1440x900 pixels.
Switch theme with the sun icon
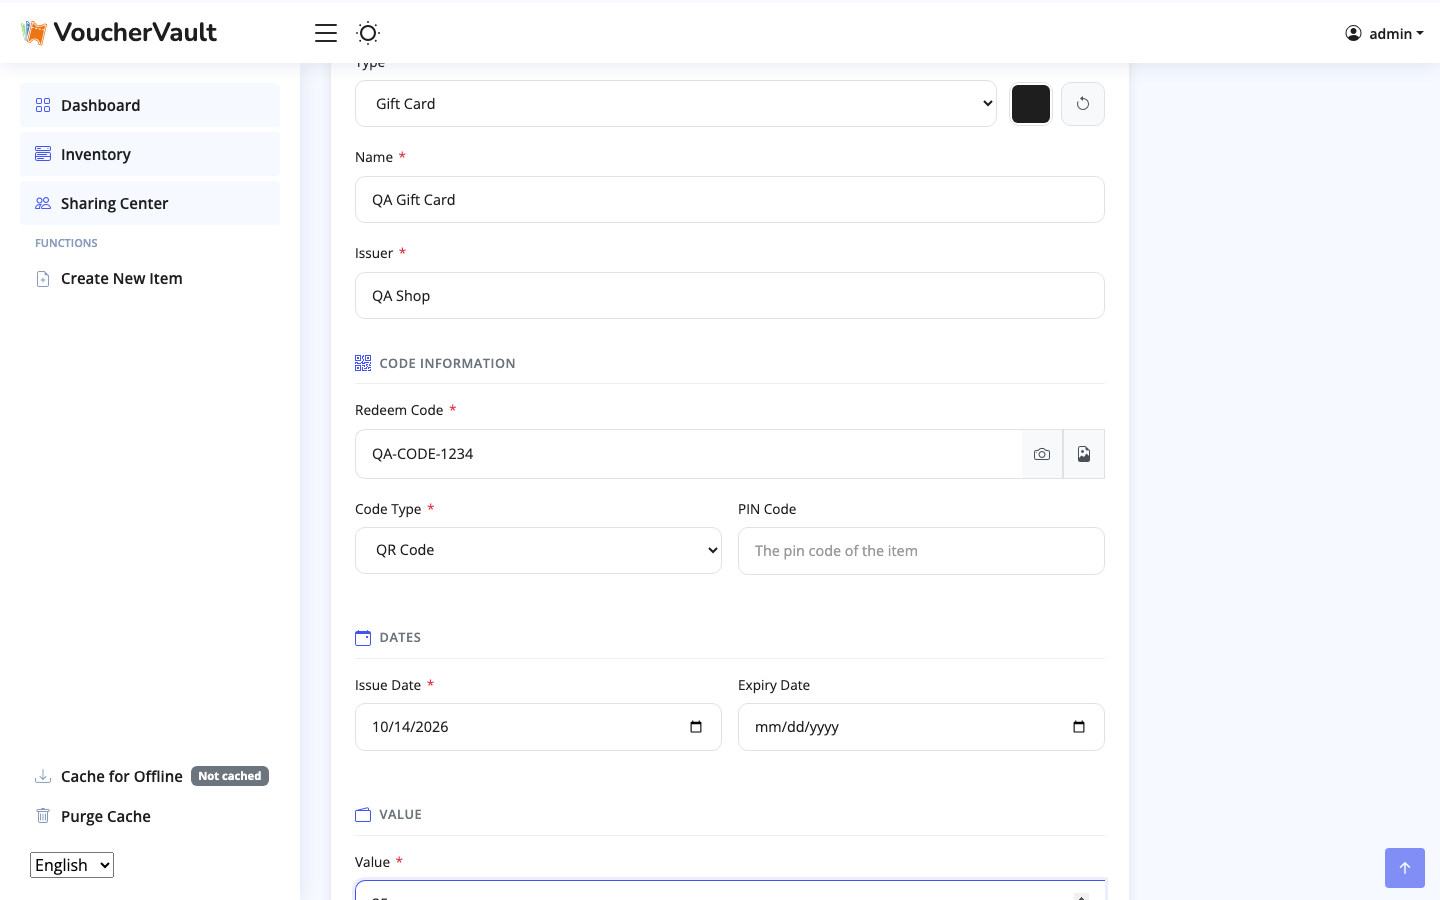(368, 33)
